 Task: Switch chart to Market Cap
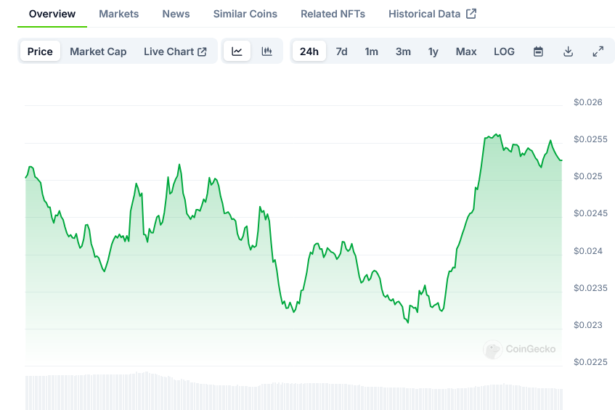(x=98, y=51)
